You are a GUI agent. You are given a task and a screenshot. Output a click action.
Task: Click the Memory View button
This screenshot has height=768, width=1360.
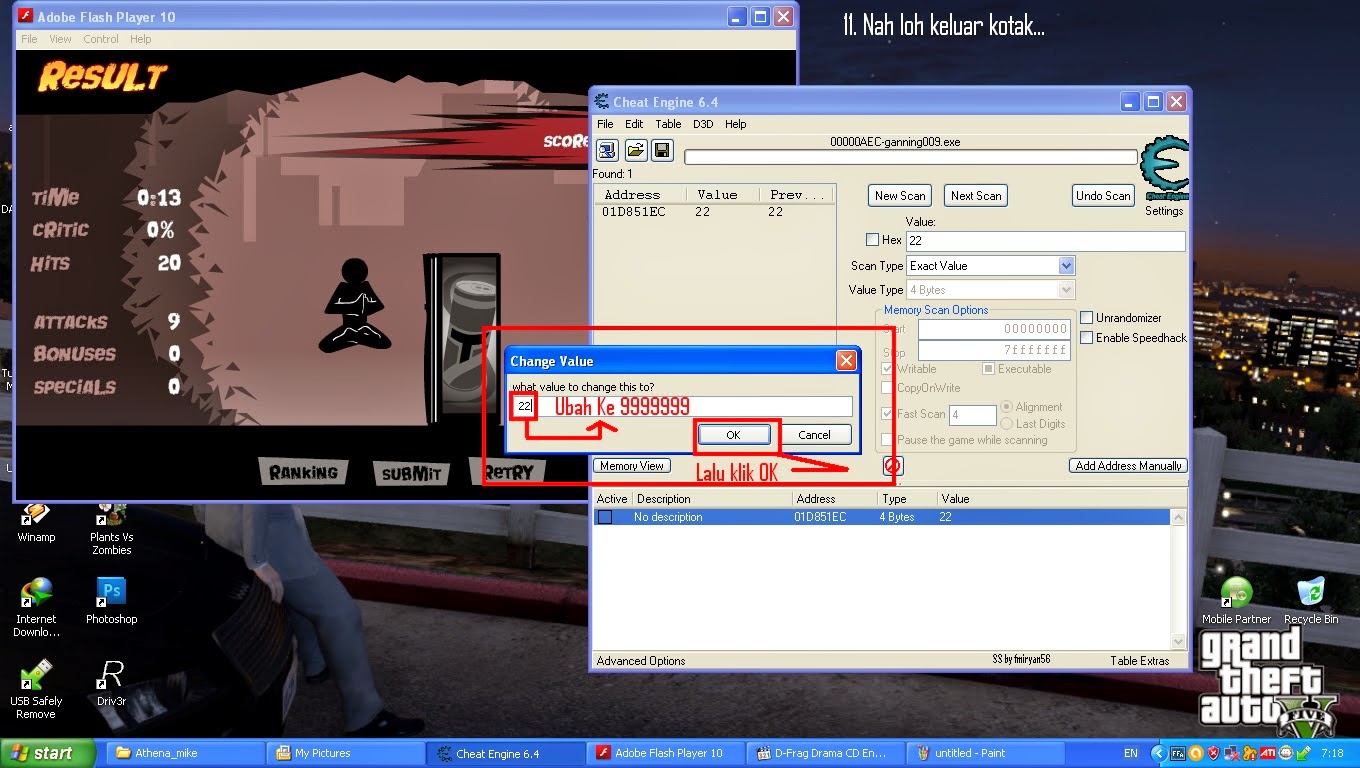coord(632,466)
